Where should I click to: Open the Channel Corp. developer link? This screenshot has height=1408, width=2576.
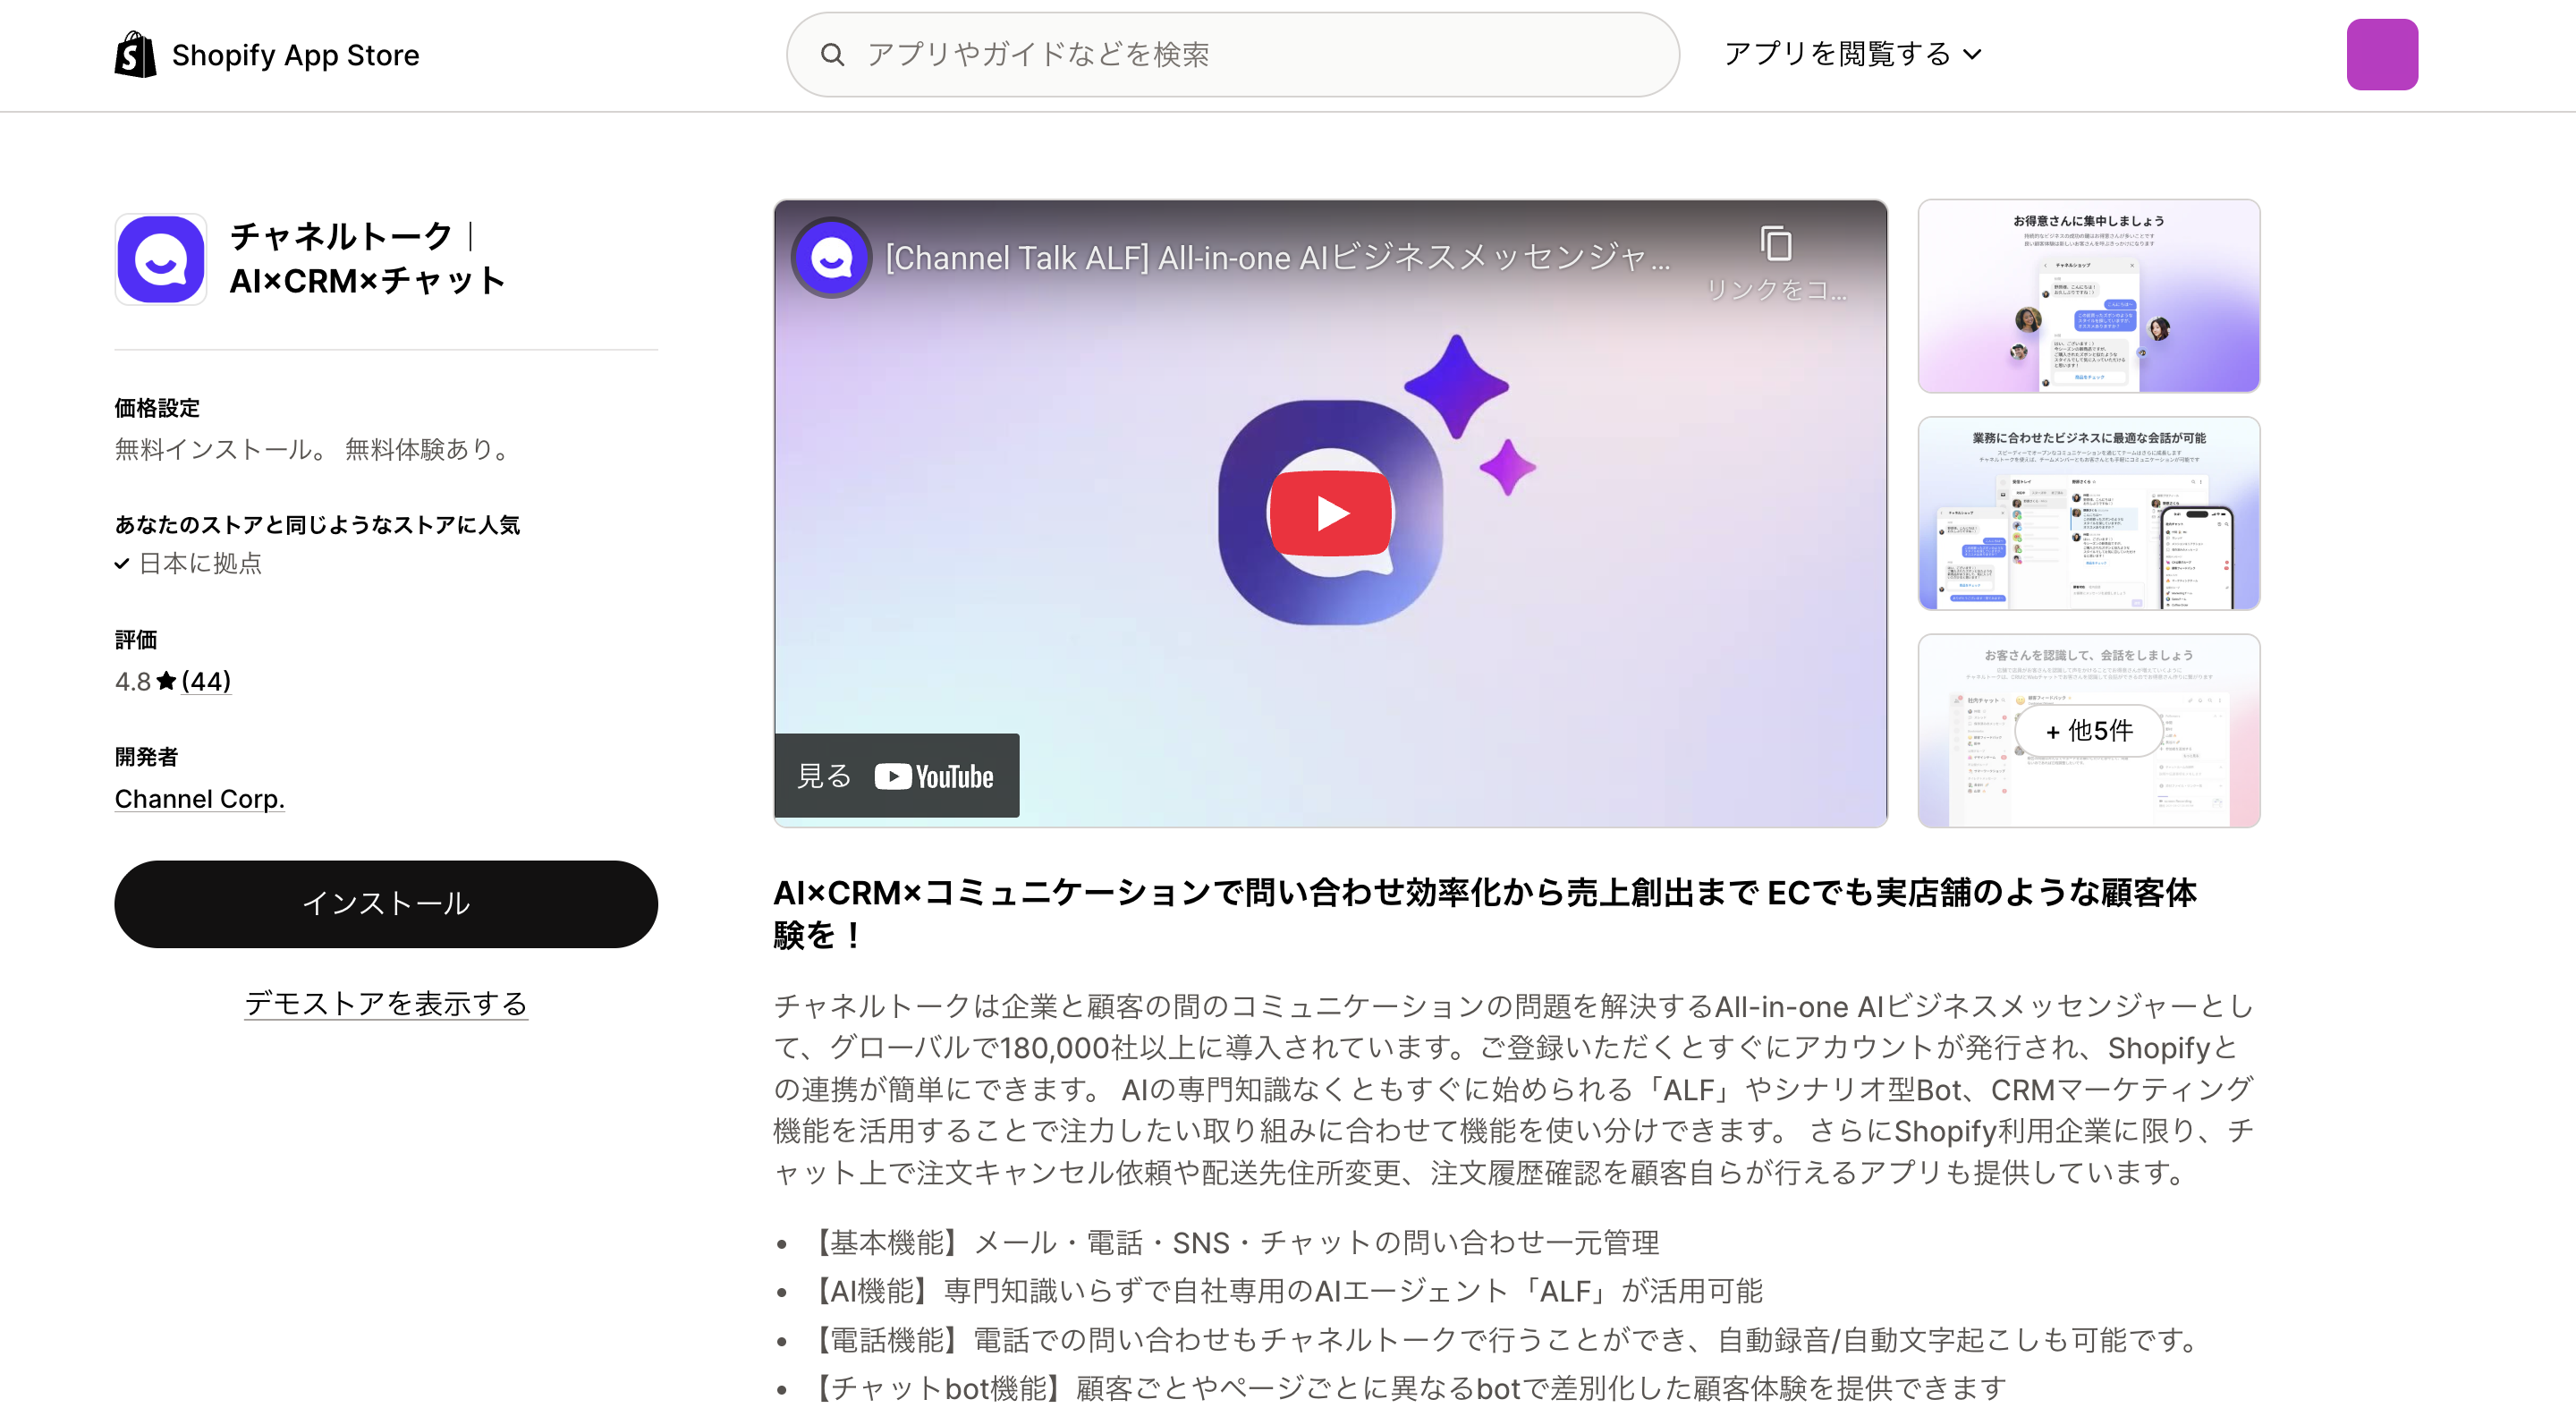pos(199,799)
